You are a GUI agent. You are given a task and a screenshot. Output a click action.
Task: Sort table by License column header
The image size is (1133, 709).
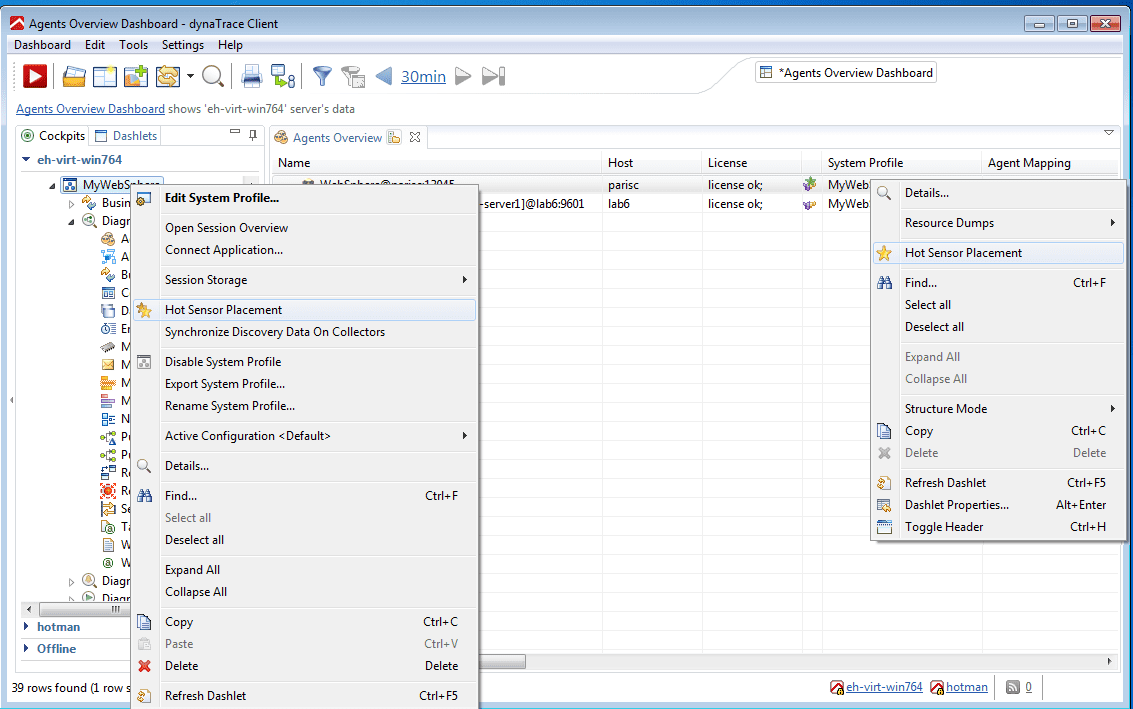tap(751, 163)
